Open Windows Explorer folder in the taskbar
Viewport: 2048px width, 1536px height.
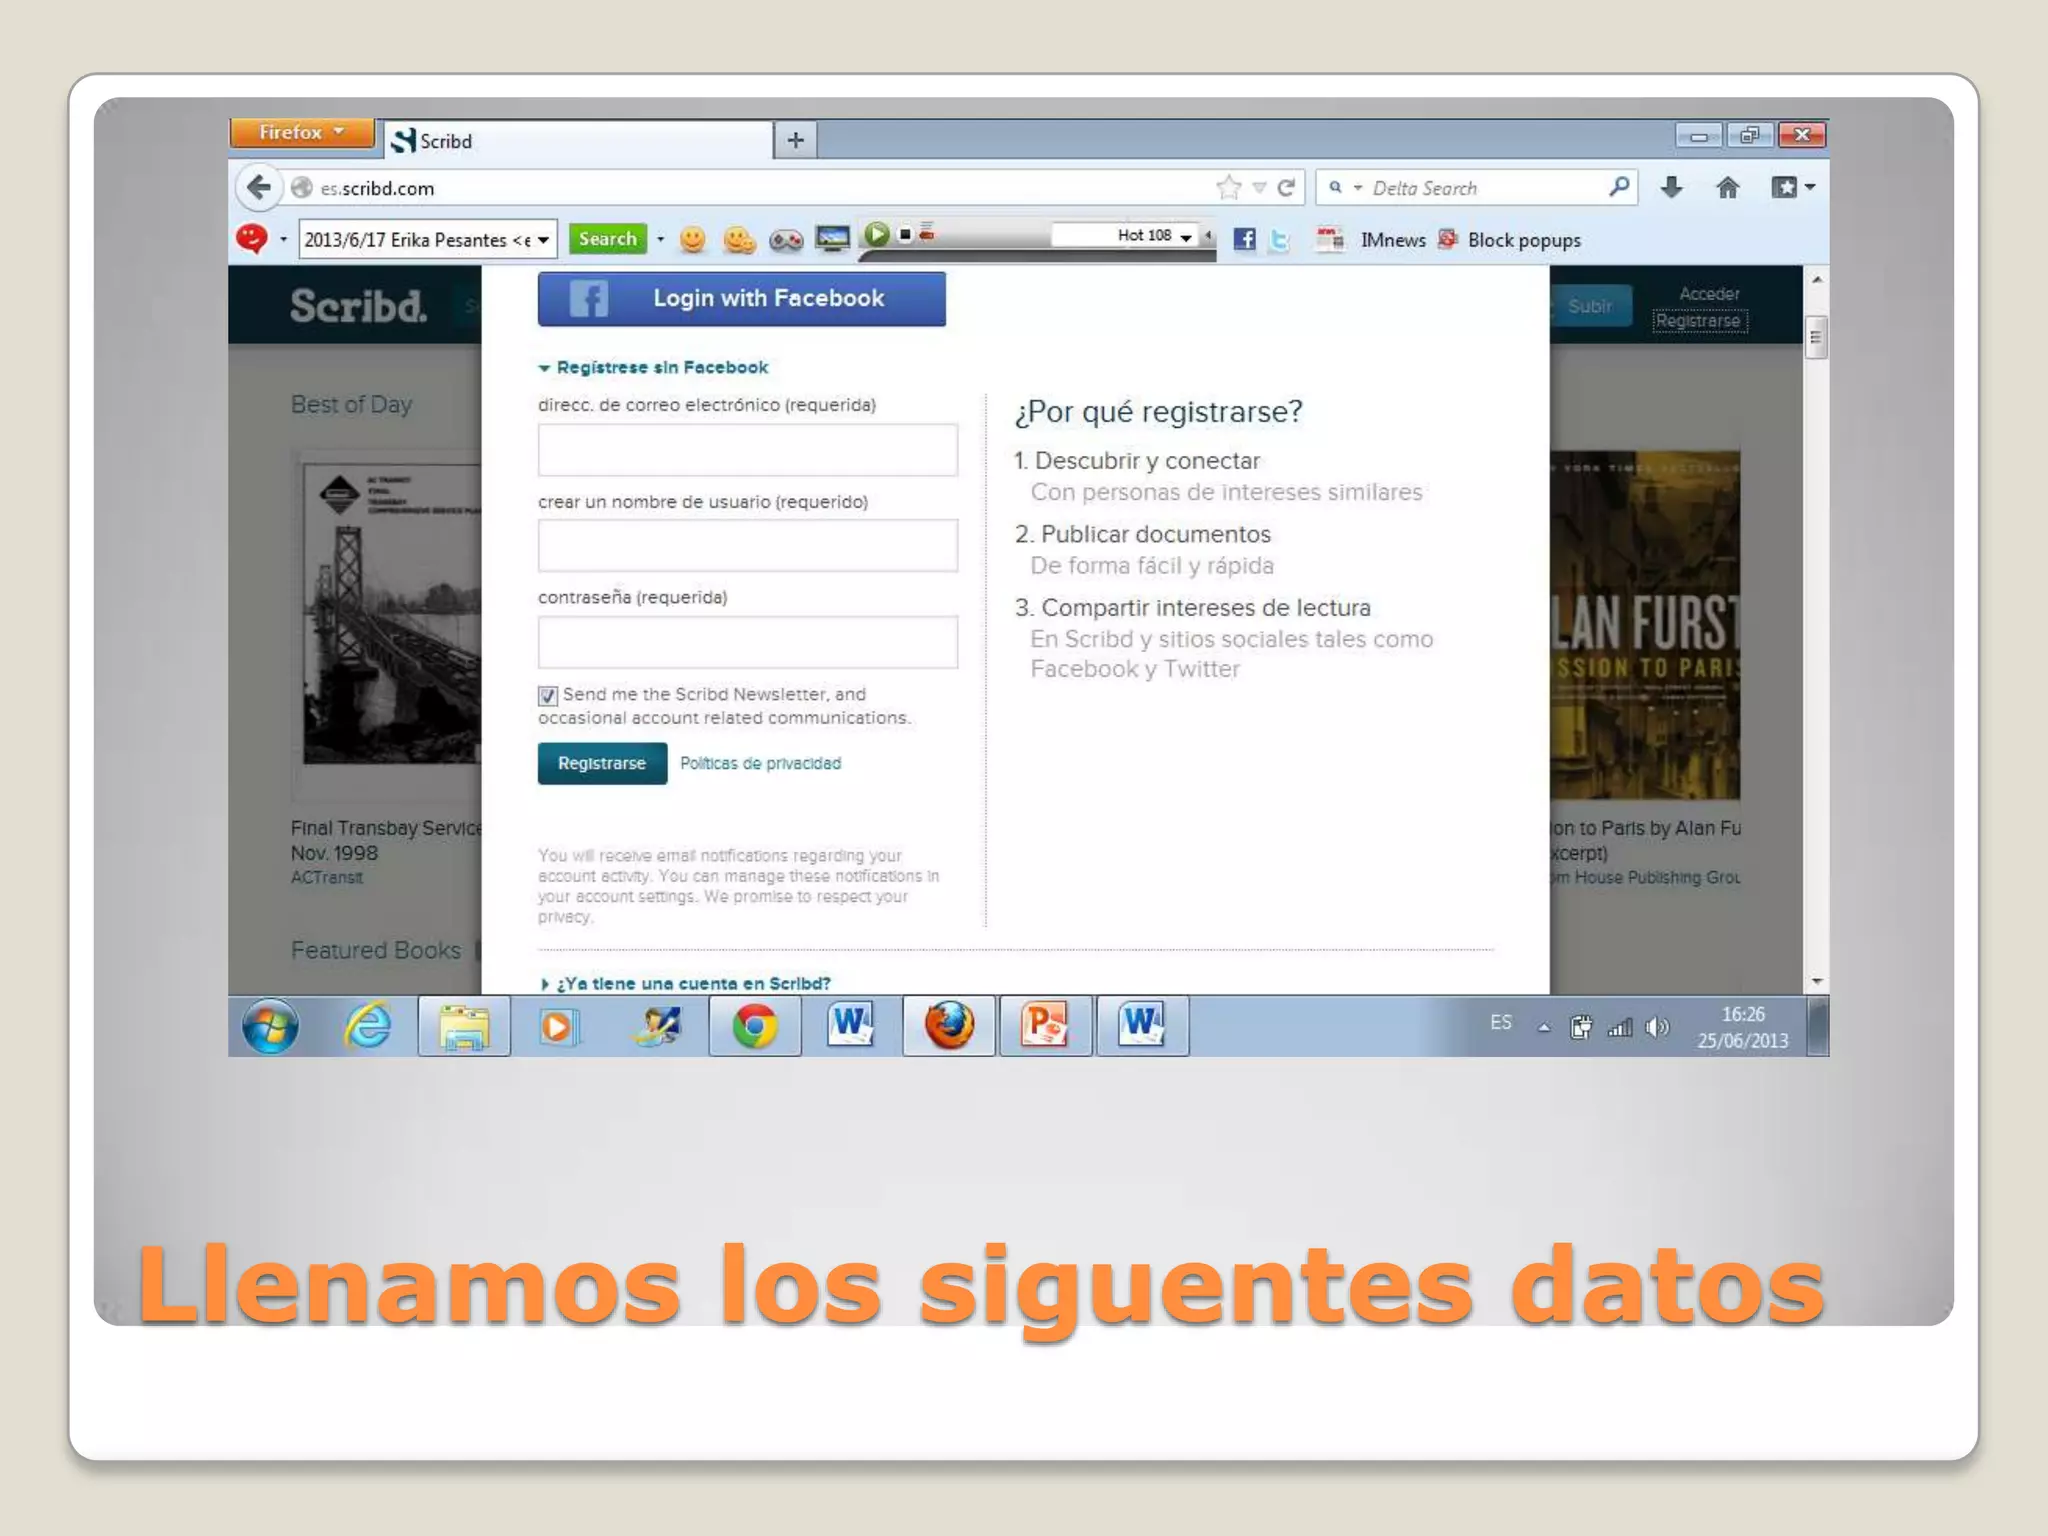464,1026
